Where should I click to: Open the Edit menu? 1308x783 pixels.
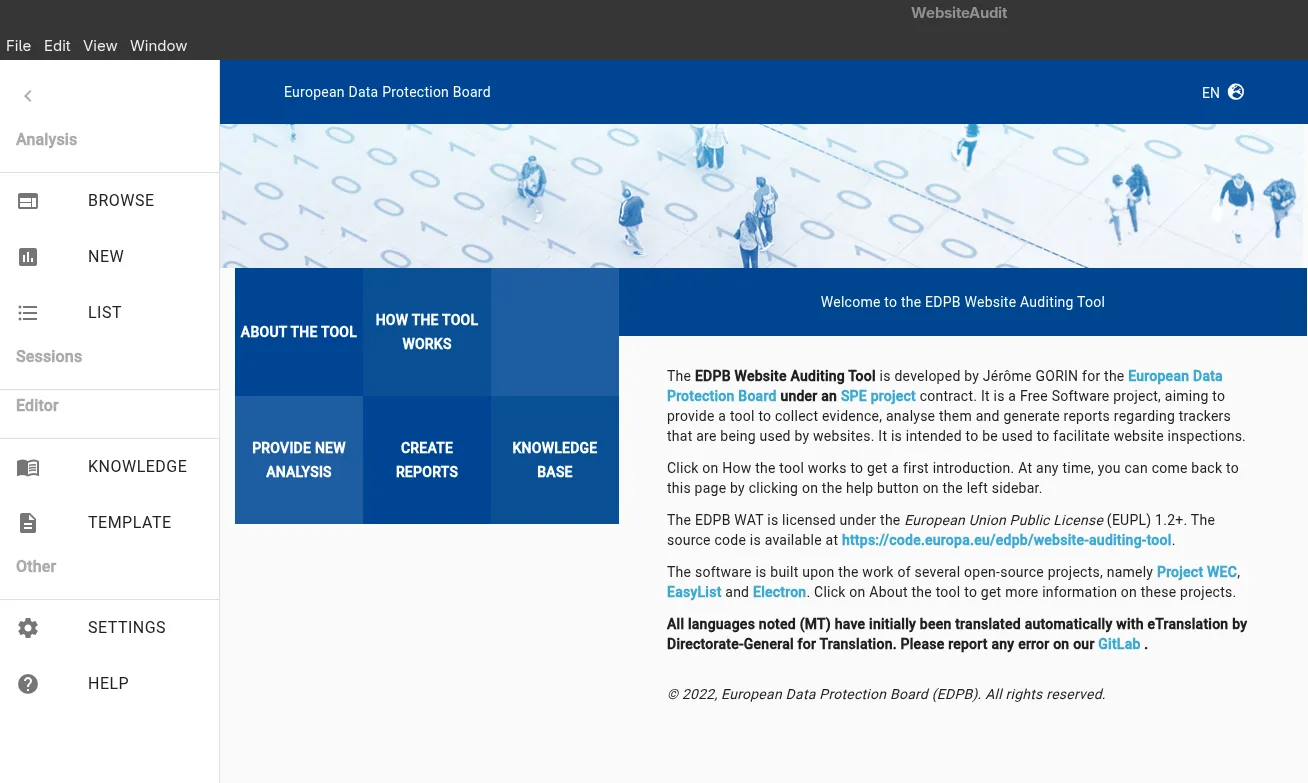[57, 45]
